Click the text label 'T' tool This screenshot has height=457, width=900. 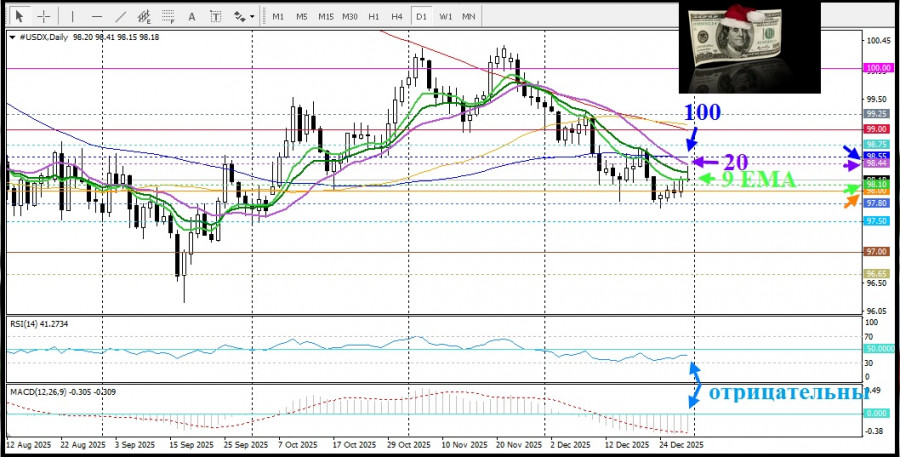point(217,17)
